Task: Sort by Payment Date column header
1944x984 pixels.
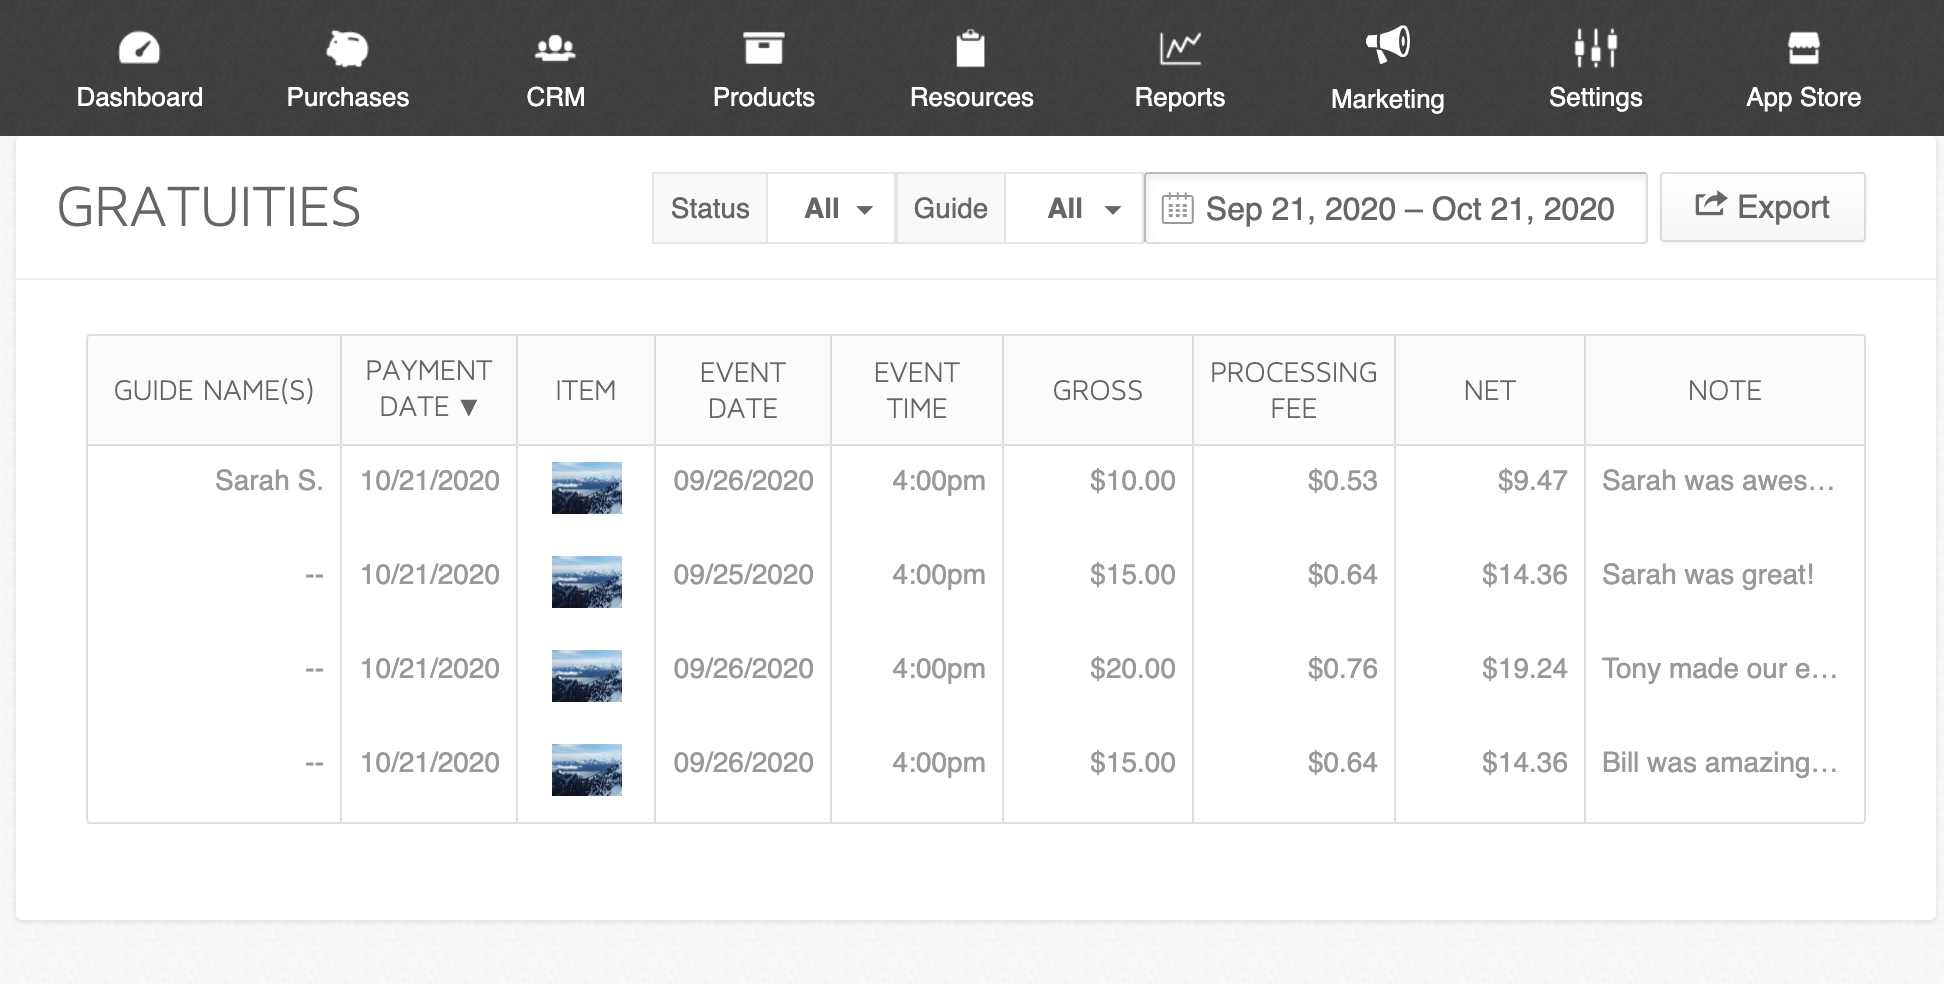Action: click(429, 389)
